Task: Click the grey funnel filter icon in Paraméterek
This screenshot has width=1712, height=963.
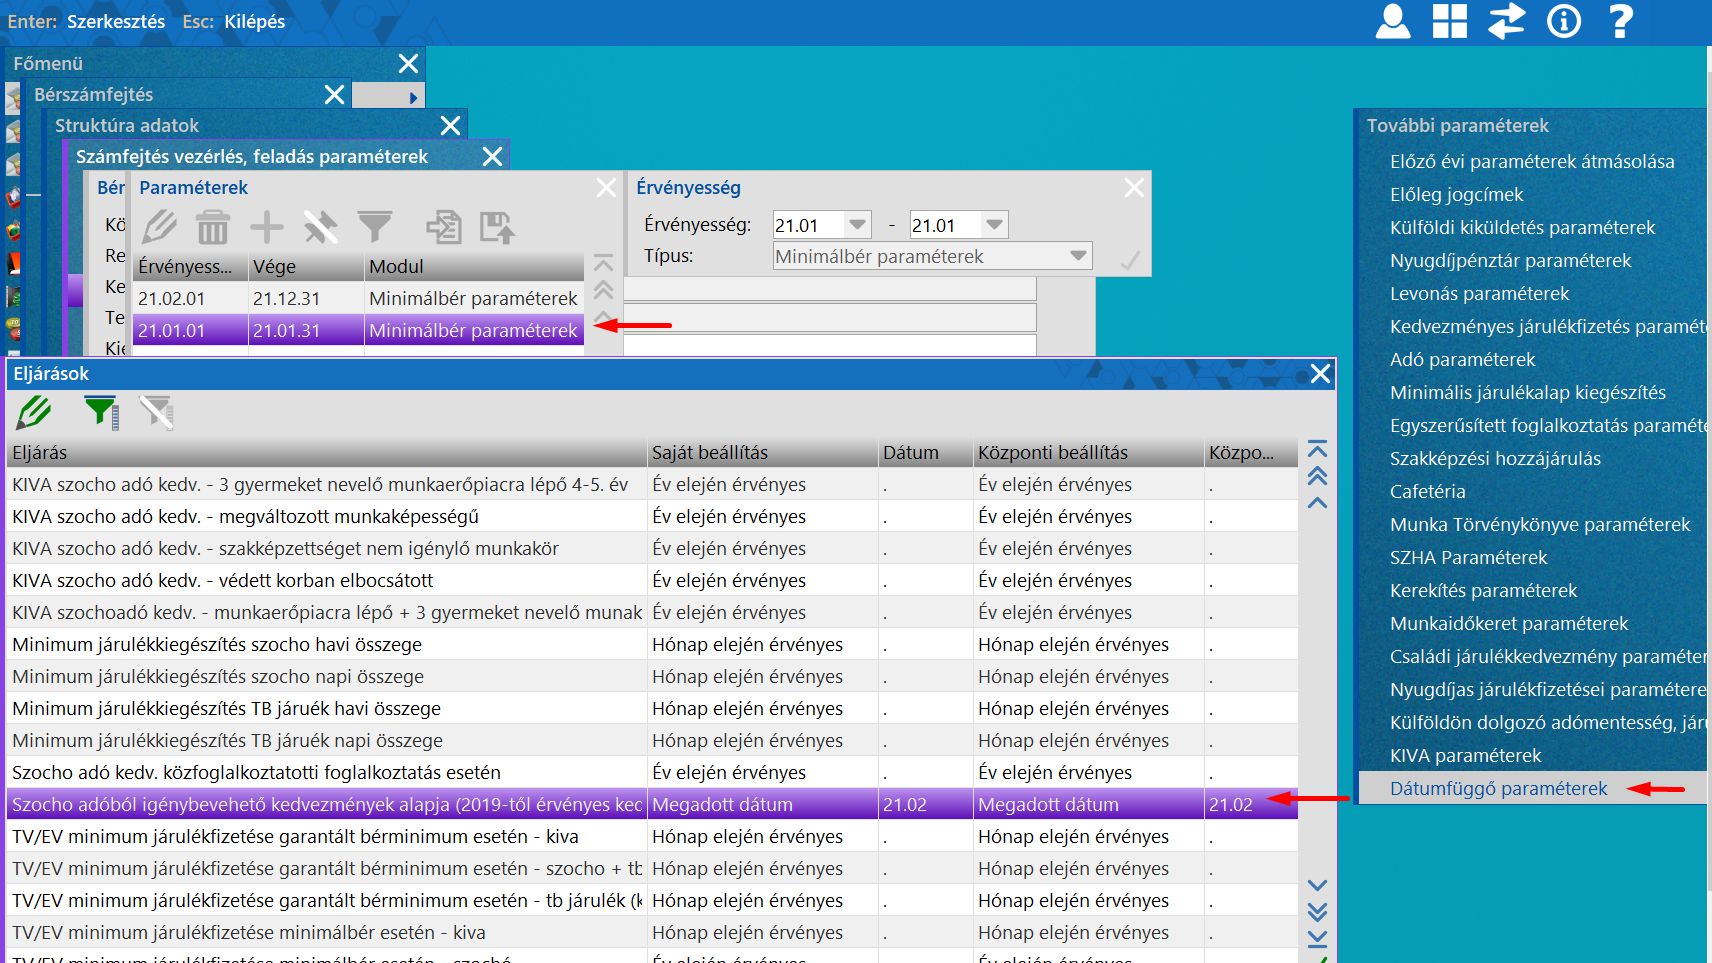Action: tap(375, 227)
